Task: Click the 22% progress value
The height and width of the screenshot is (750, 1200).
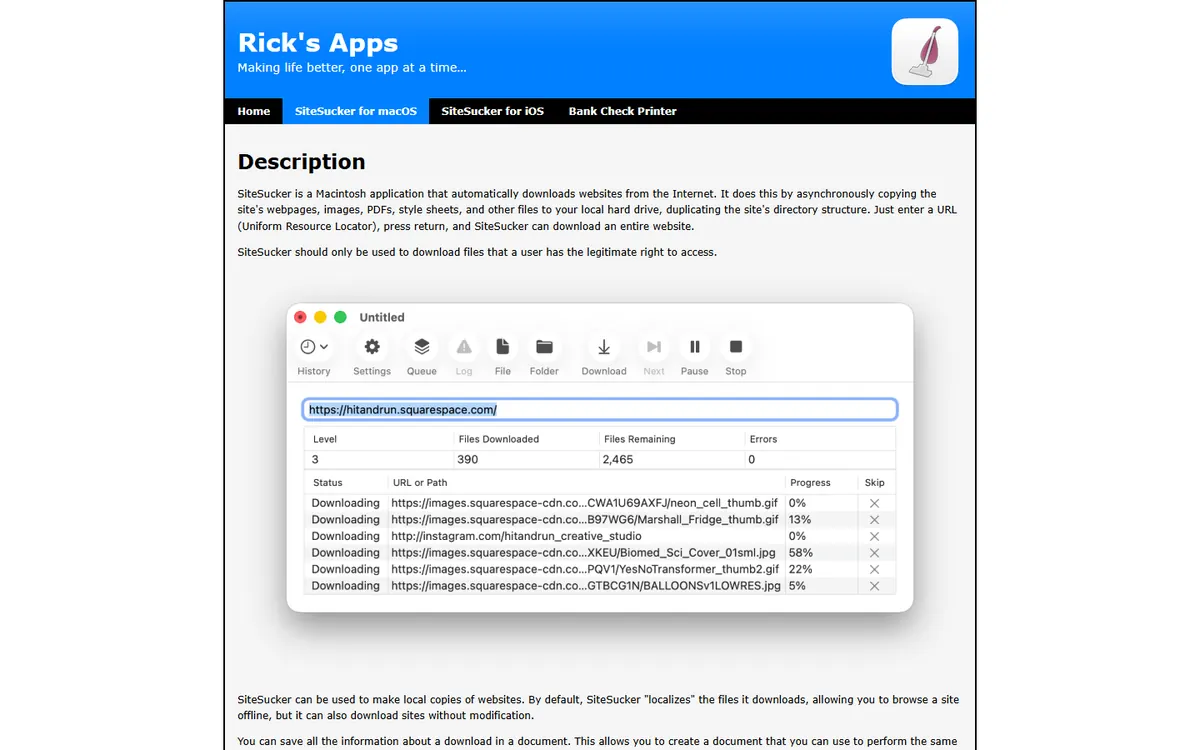Action: pos(800,569)
